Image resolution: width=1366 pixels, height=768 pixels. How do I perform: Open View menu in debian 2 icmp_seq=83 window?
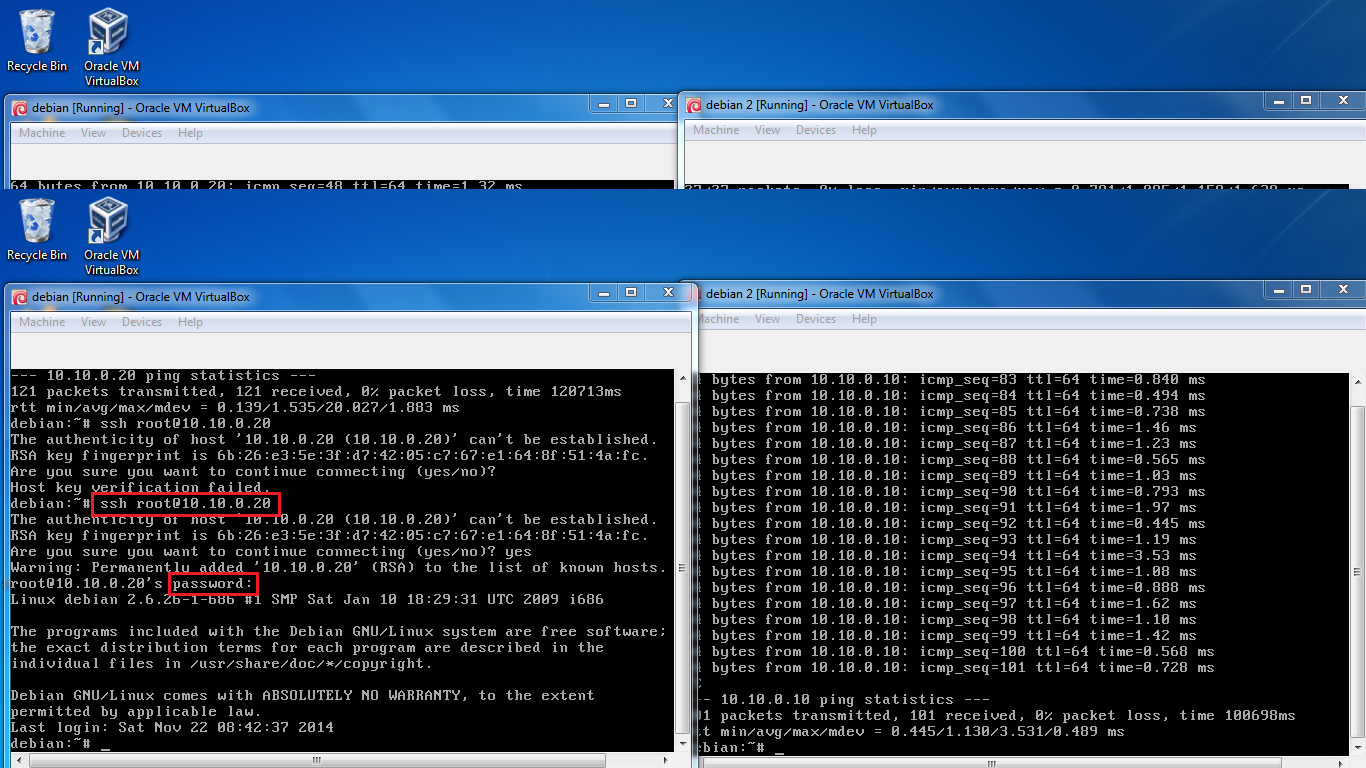[768, 319]
